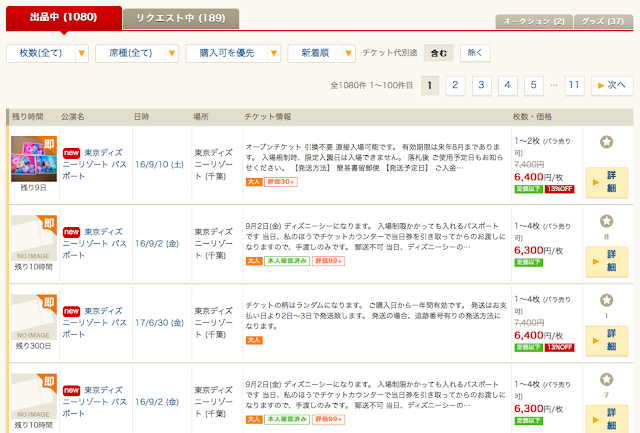Click オープンチケット description text

click(x=375, y=158)
